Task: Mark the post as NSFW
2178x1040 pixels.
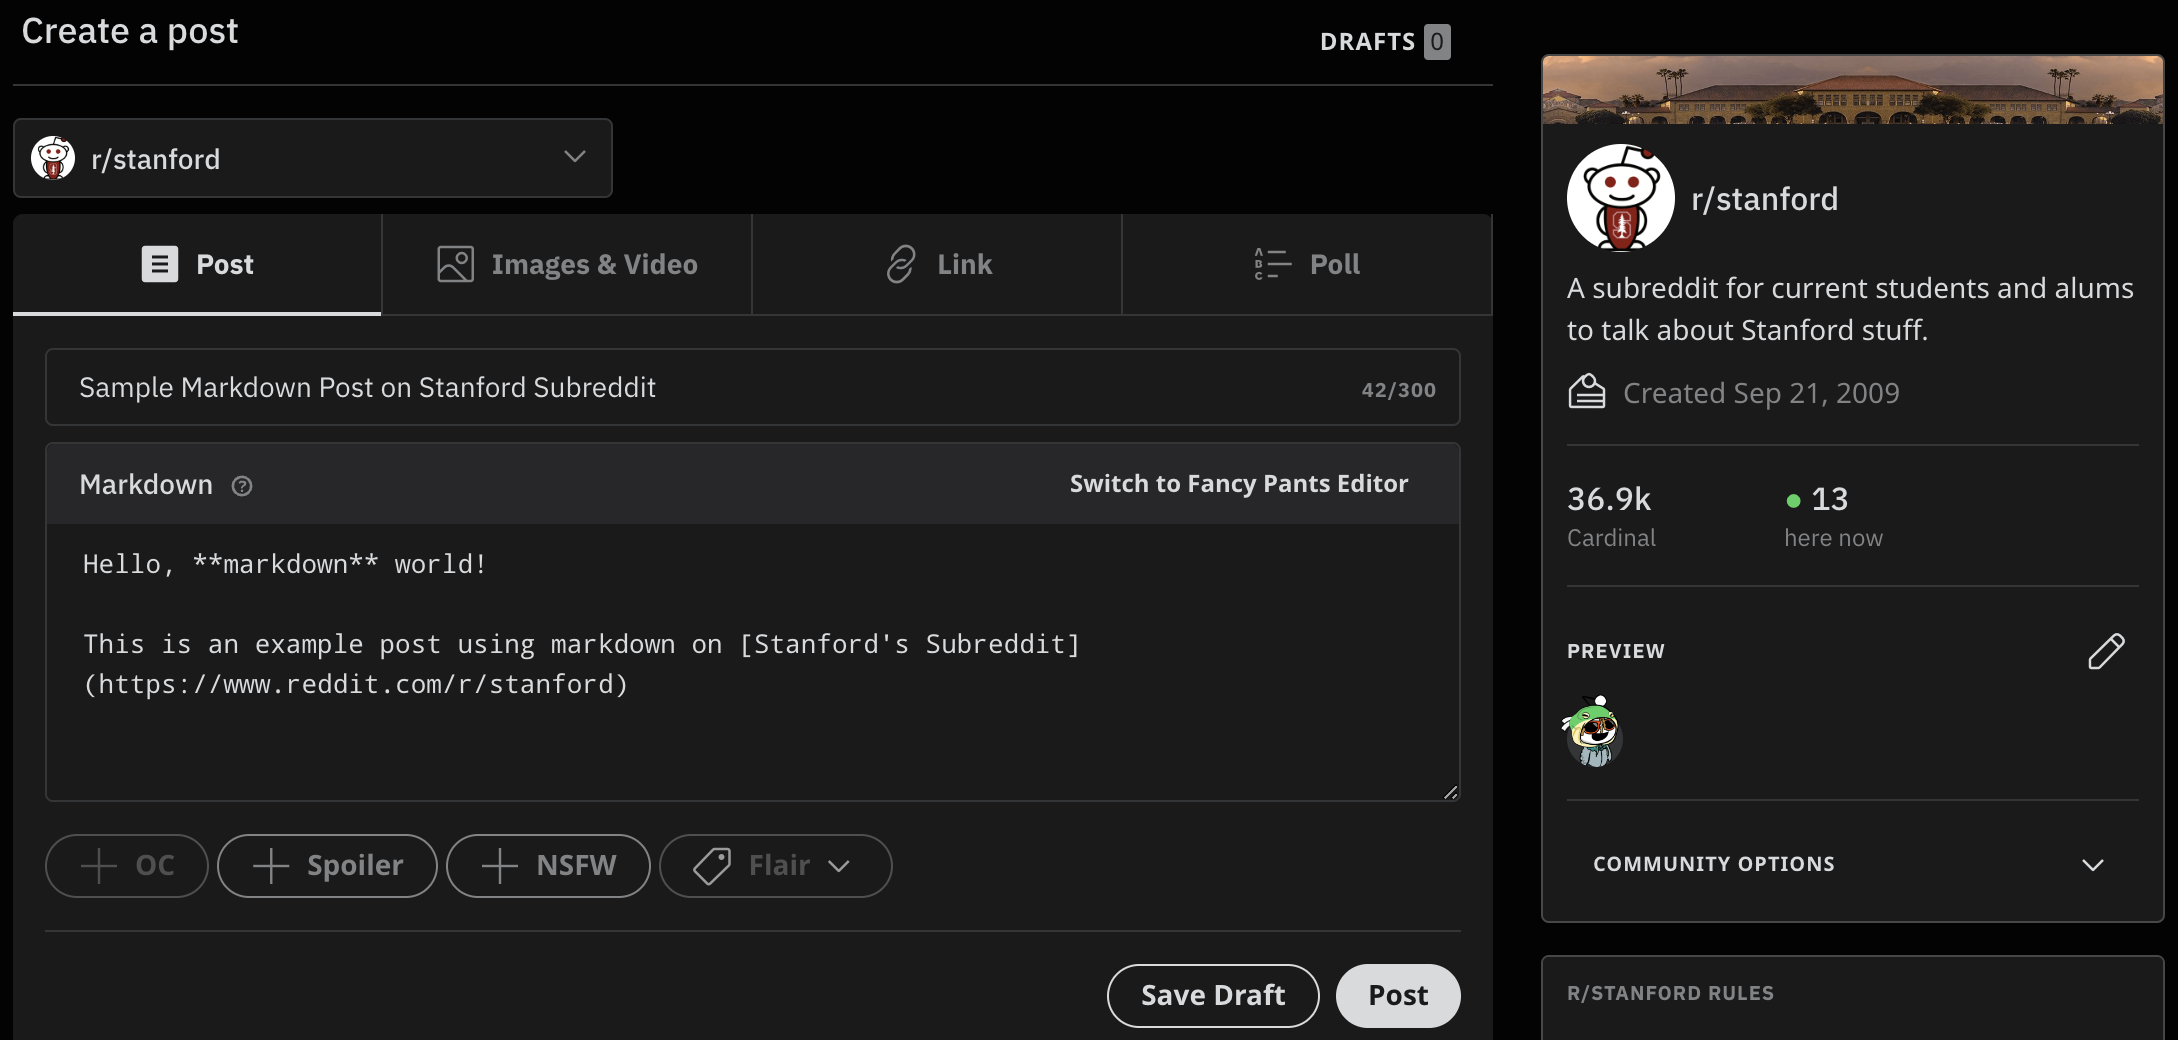Action: [548, 865]
